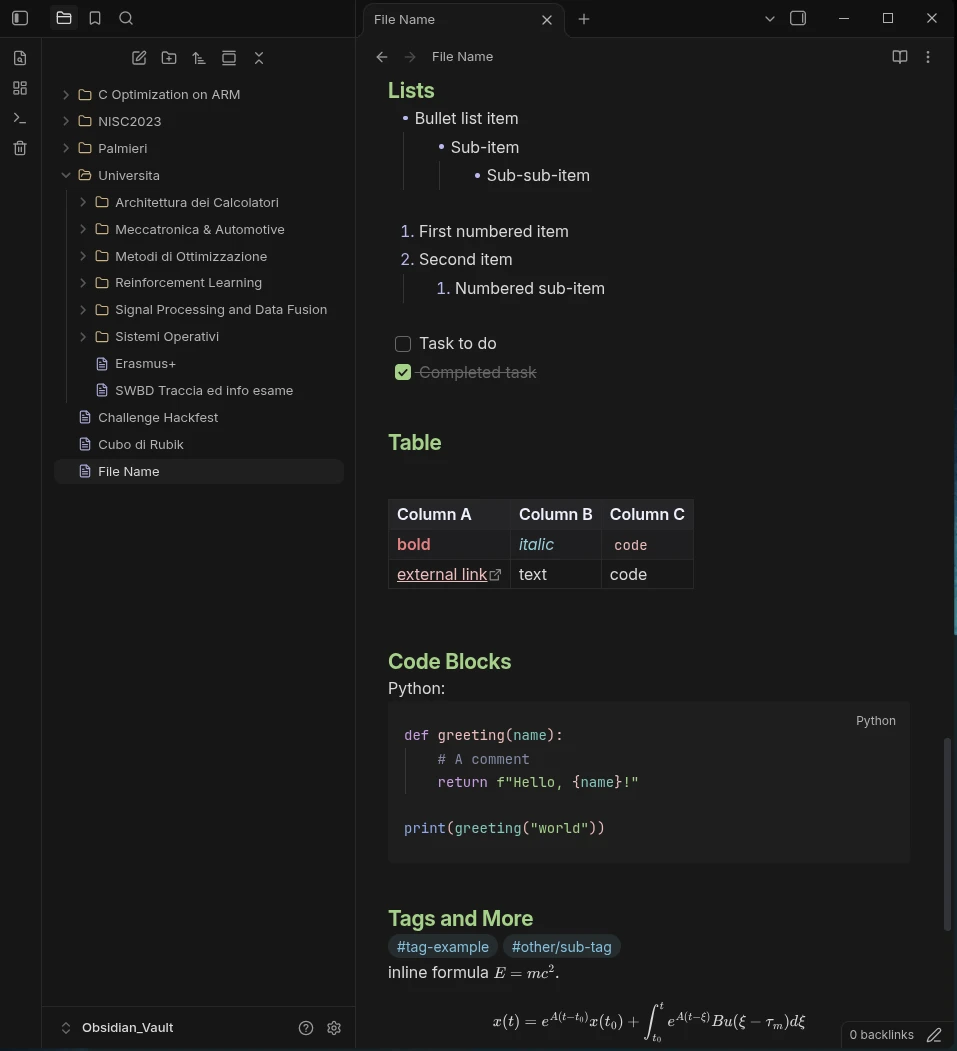The image size is (957, 1051).
Task: Expand Reinforcement Learning folder
Action: pos(82,283)
